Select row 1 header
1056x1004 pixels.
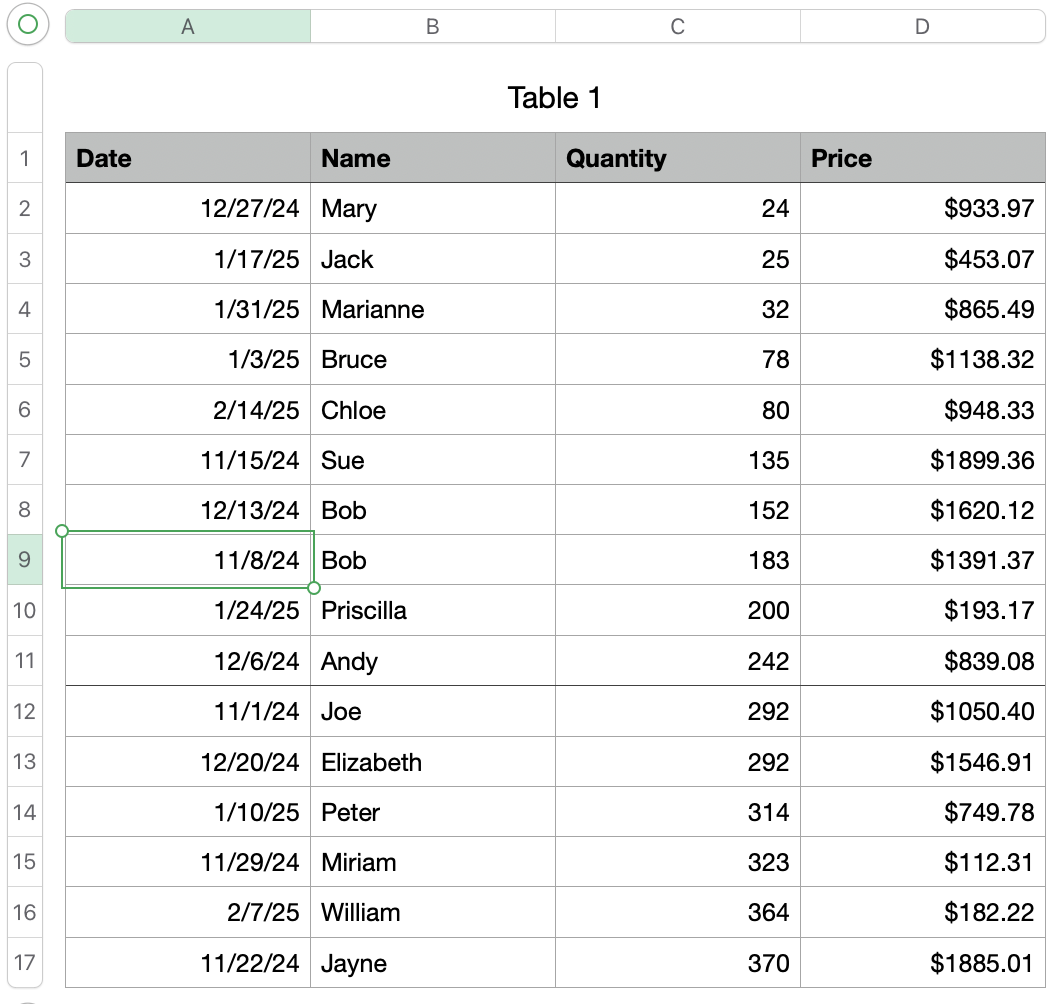click(x=25, y=158)
